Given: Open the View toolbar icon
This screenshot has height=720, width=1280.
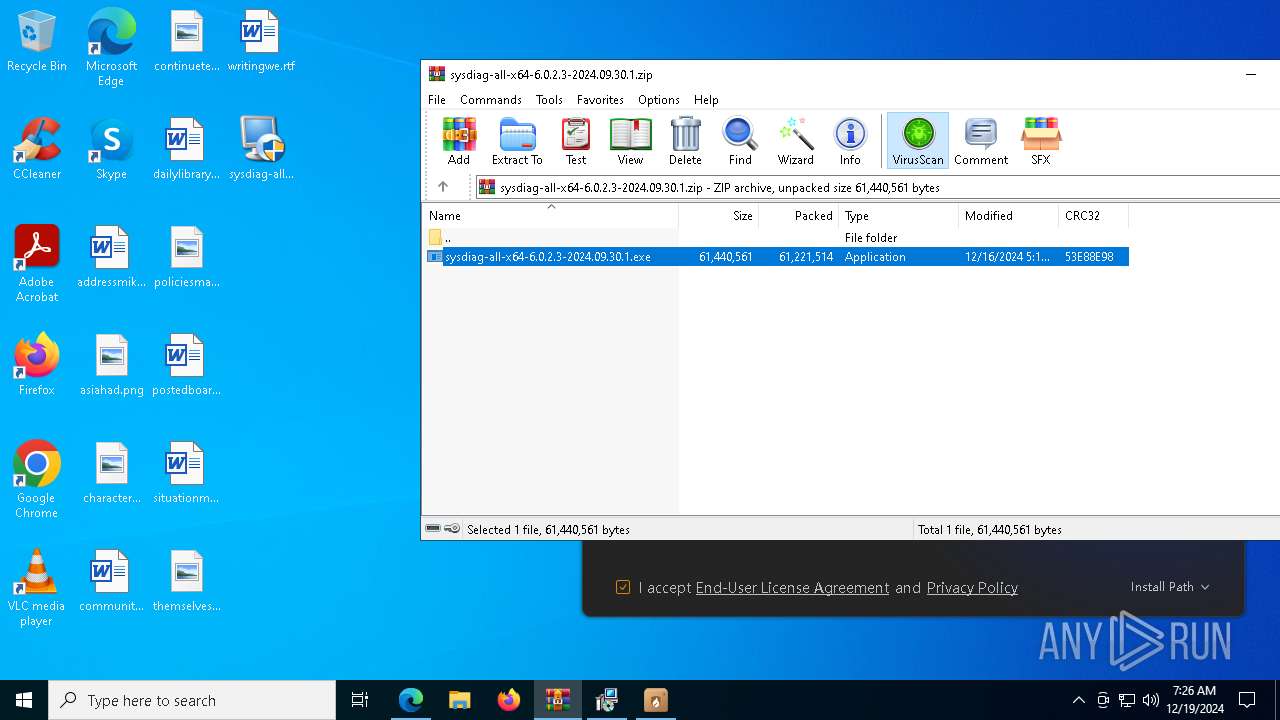Looking at the screenshot, I should [630, 141].
